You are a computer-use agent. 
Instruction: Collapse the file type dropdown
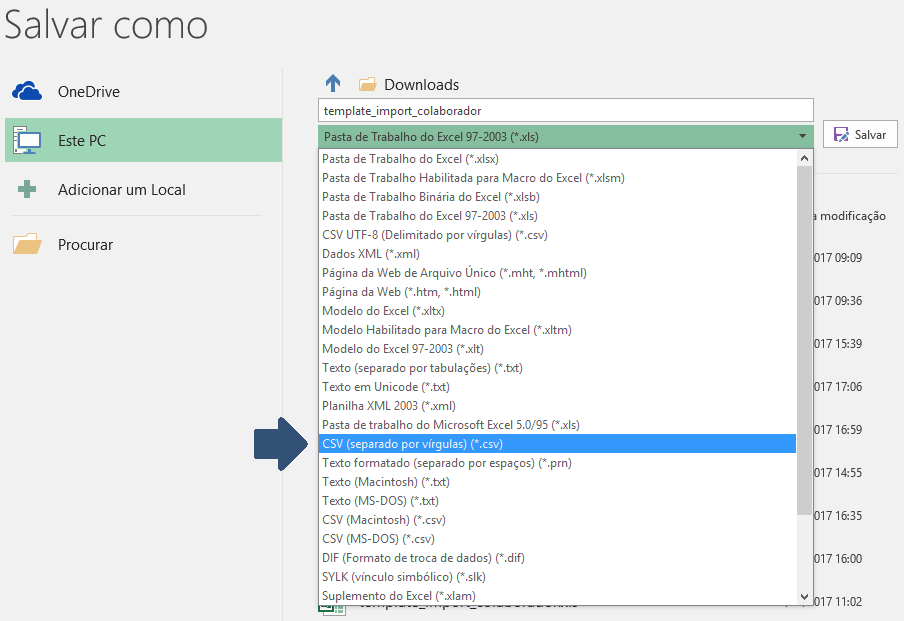point(802,136)
